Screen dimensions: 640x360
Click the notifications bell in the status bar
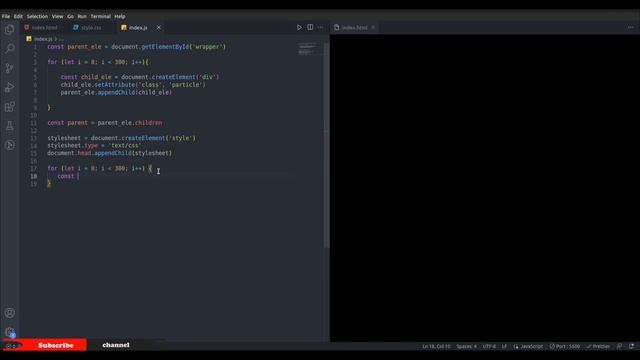tap(631, 346)
